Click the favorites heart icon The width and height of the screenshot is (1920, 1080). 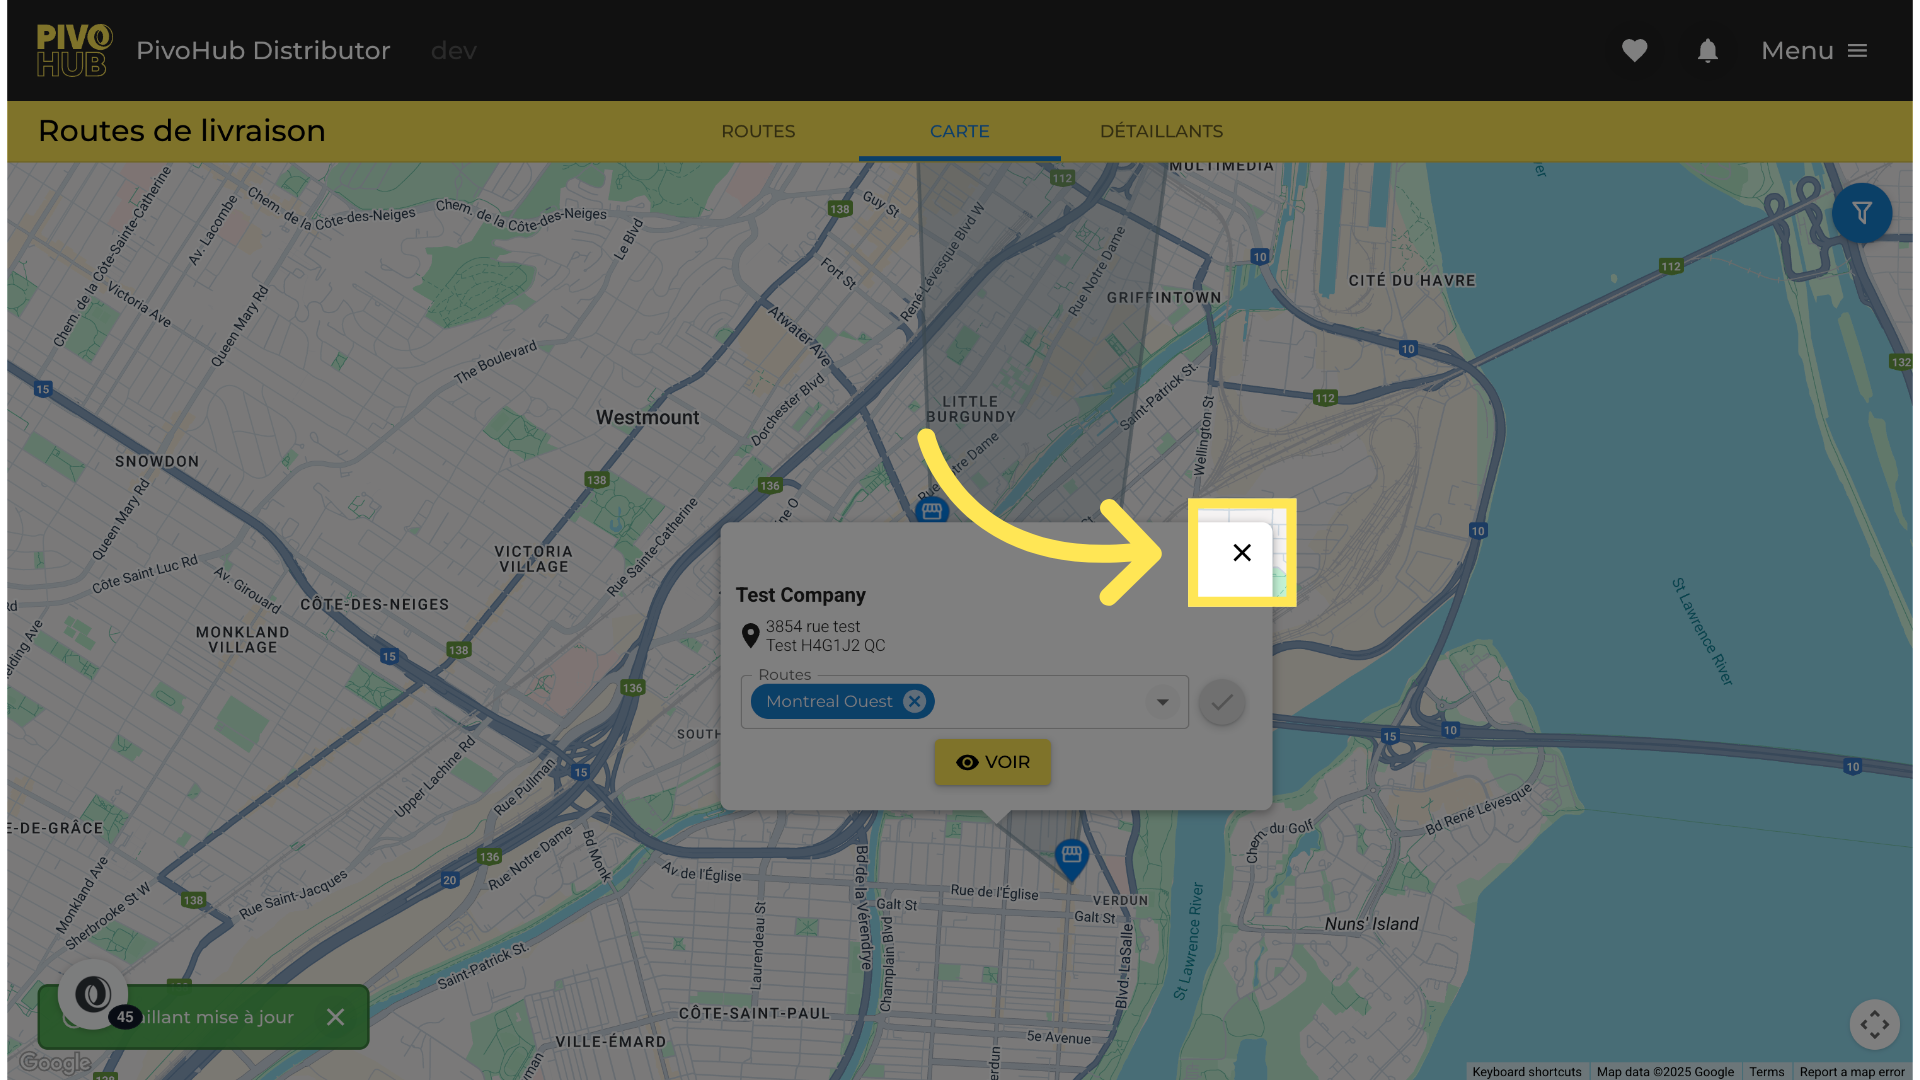coord(1634,51)
